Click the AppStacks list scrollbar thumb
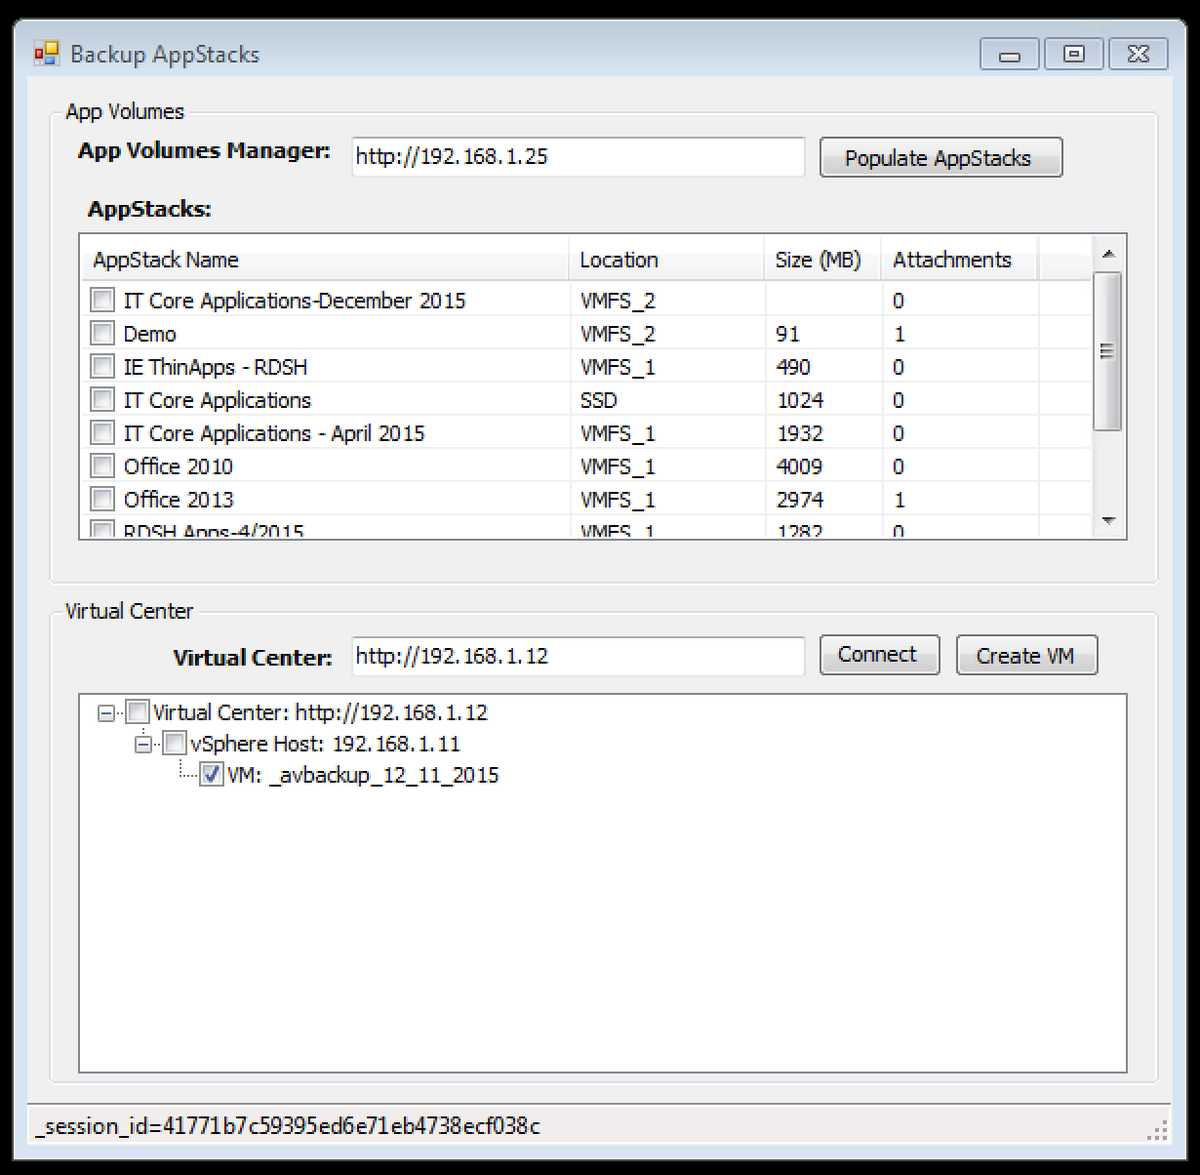 [x=1108, y=351]
